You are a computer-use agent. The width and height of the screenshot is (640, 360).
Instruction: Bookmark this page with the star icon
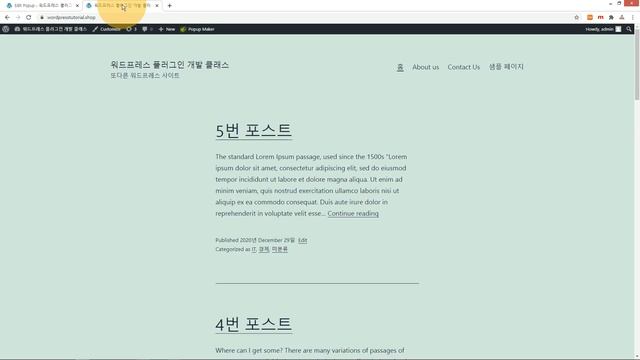(x=576, y=17)
